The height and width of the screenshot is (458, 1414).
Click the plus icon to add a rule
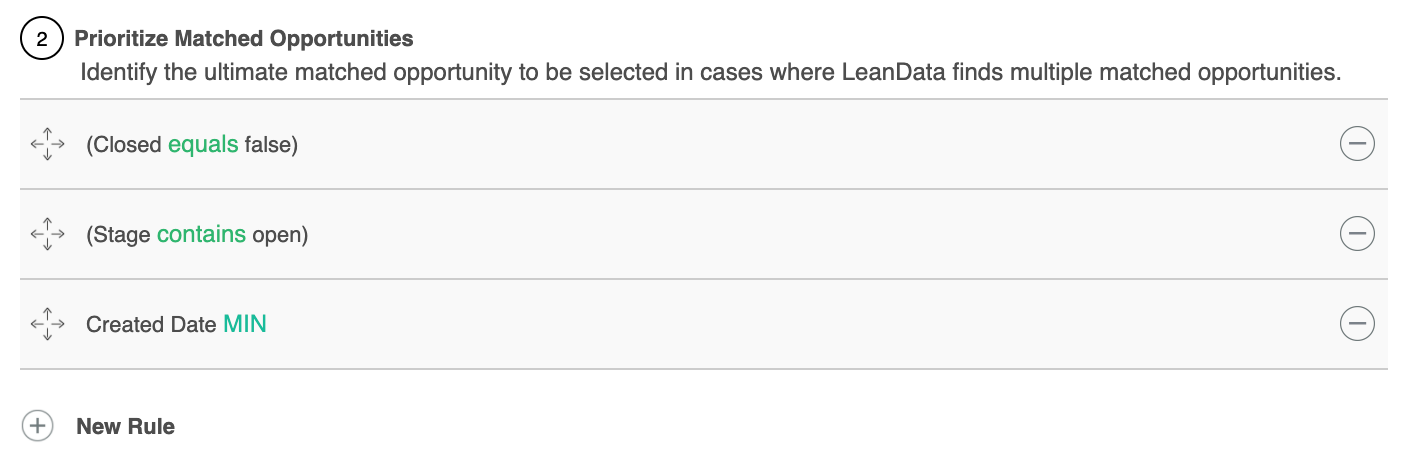pyautogui.click(x=38, y=426)
